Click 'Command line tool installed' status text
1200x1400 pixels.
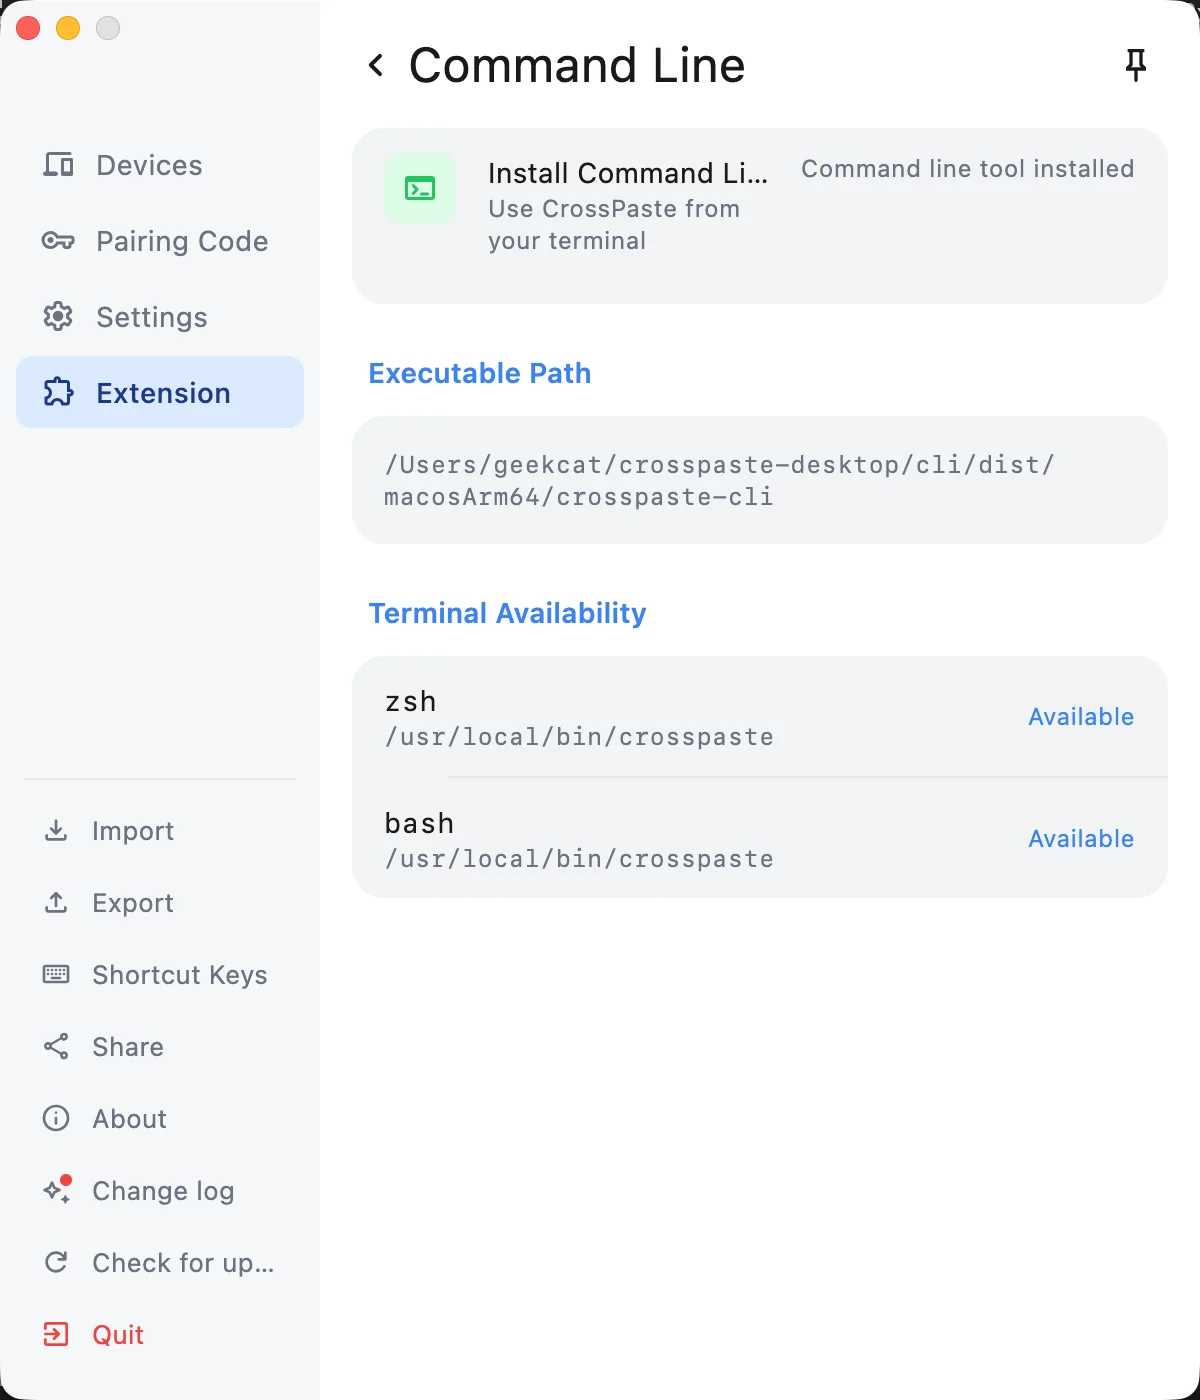pos(968,169)
